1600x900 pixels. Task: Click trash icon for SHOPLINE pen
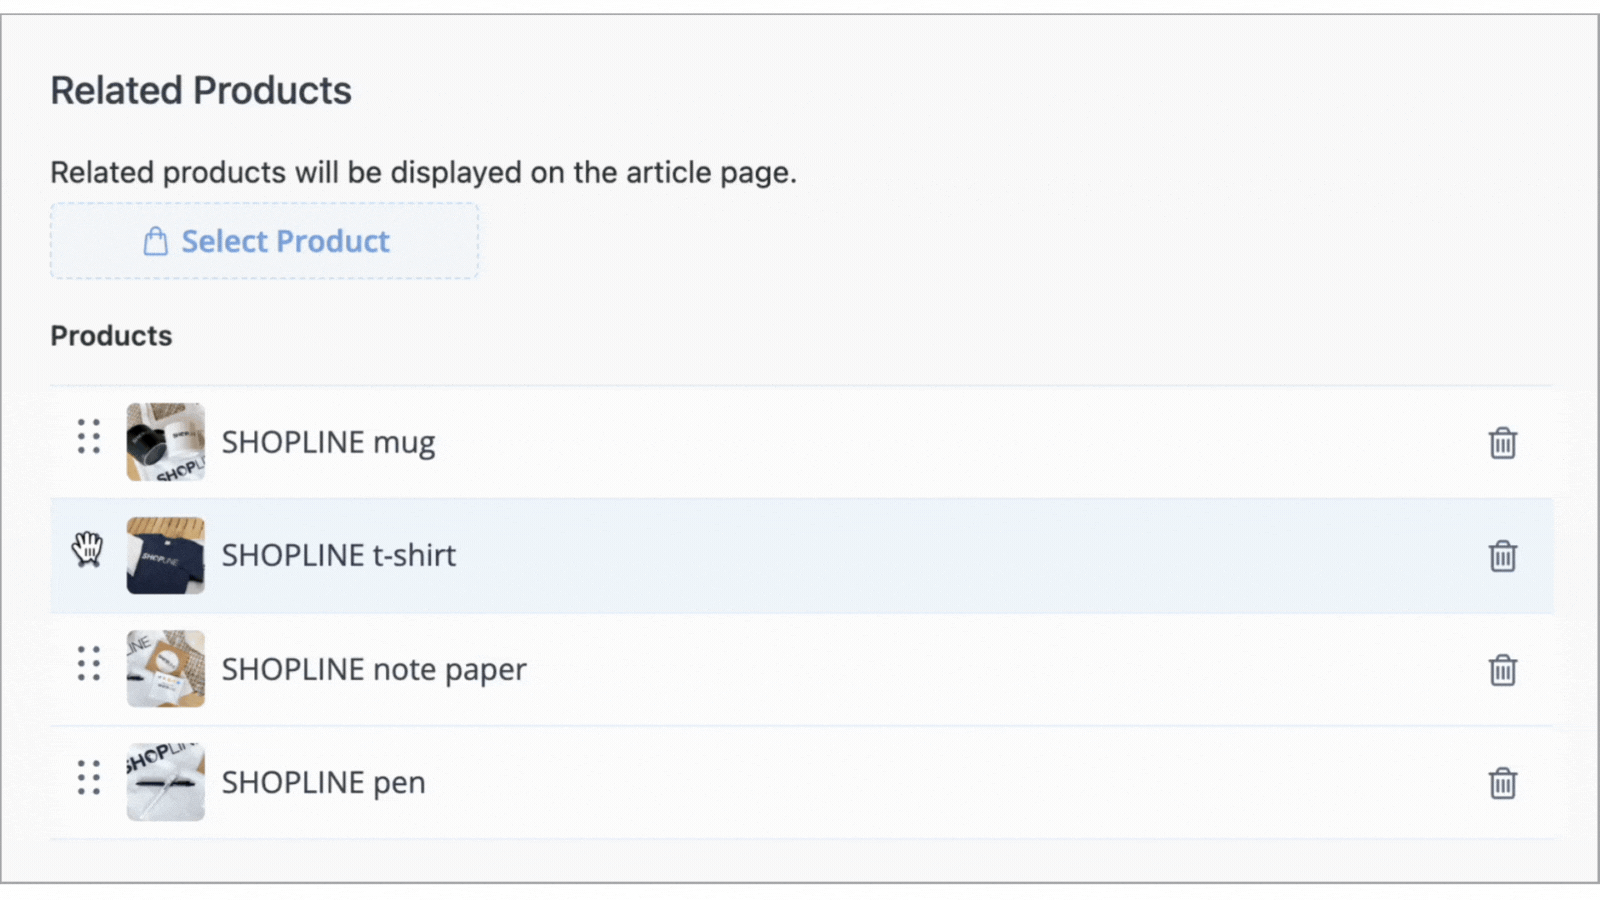click(1502, 782)
